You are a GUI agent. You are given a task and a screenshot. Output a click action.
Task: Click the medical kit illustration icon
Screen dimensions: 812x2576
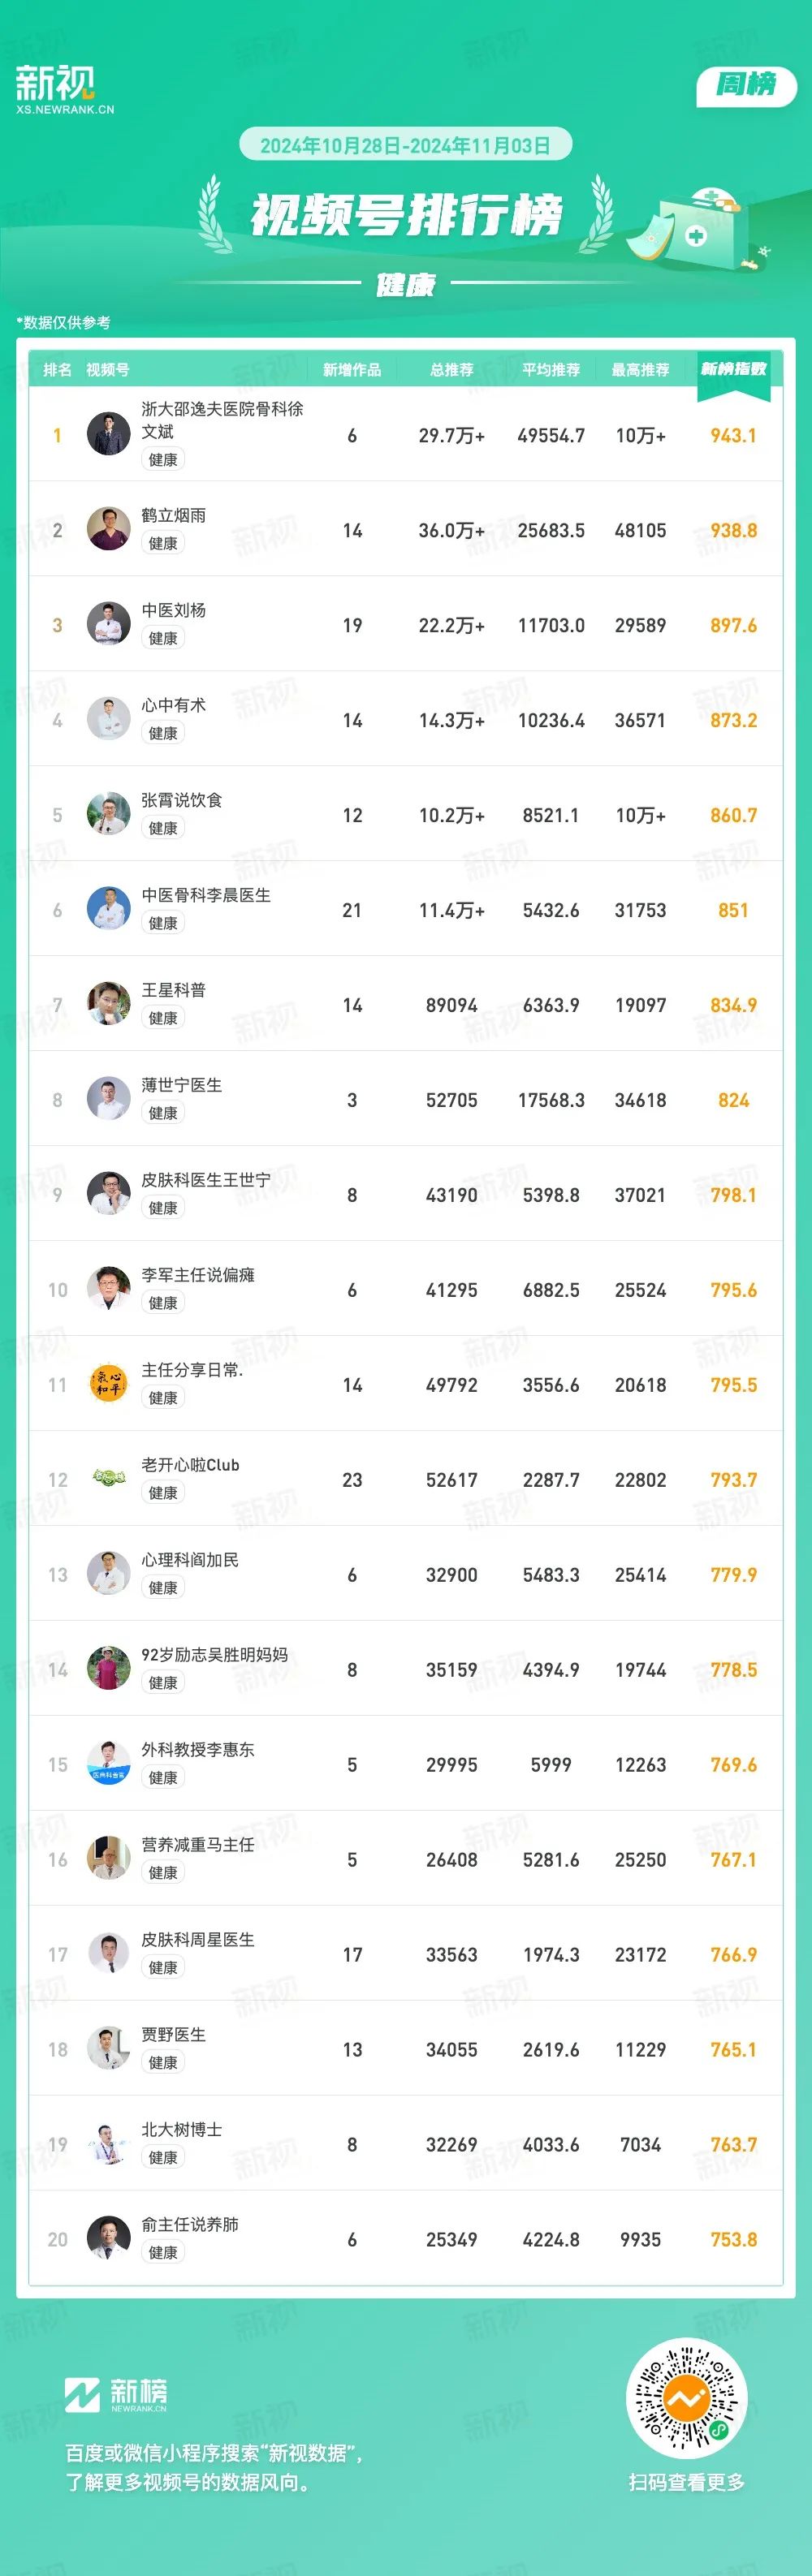click(698, 227)
